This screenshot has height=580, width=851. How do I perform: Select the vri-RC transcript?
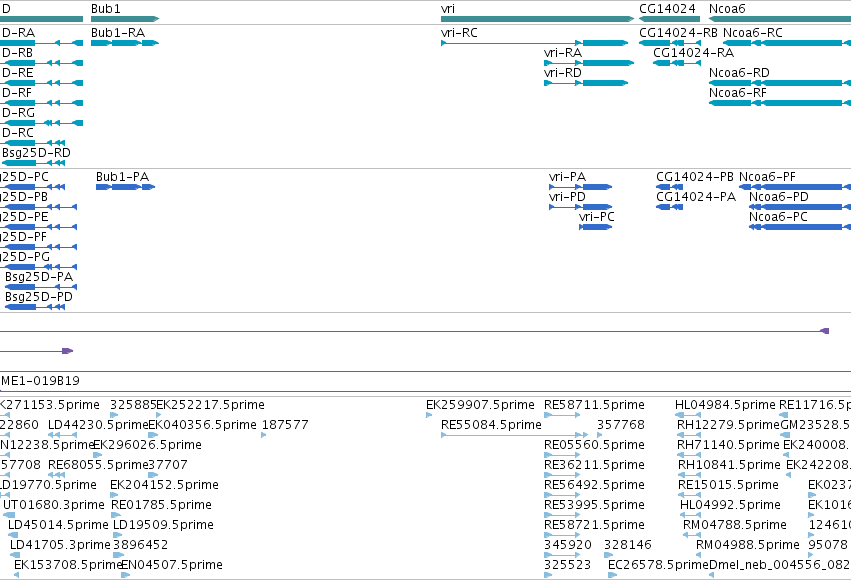535,43
